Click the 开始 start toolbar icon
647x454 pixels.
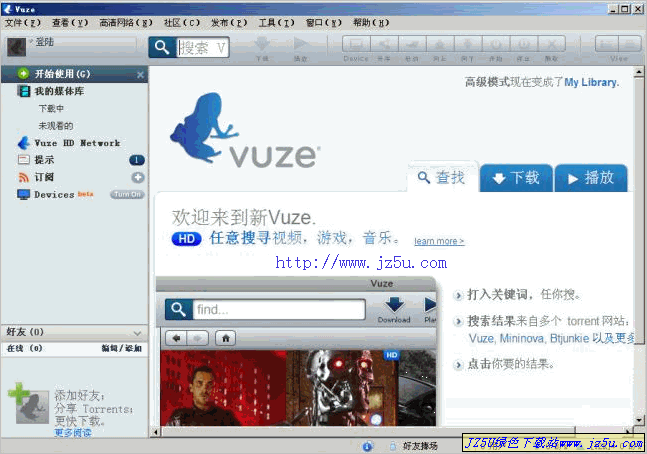496,44
